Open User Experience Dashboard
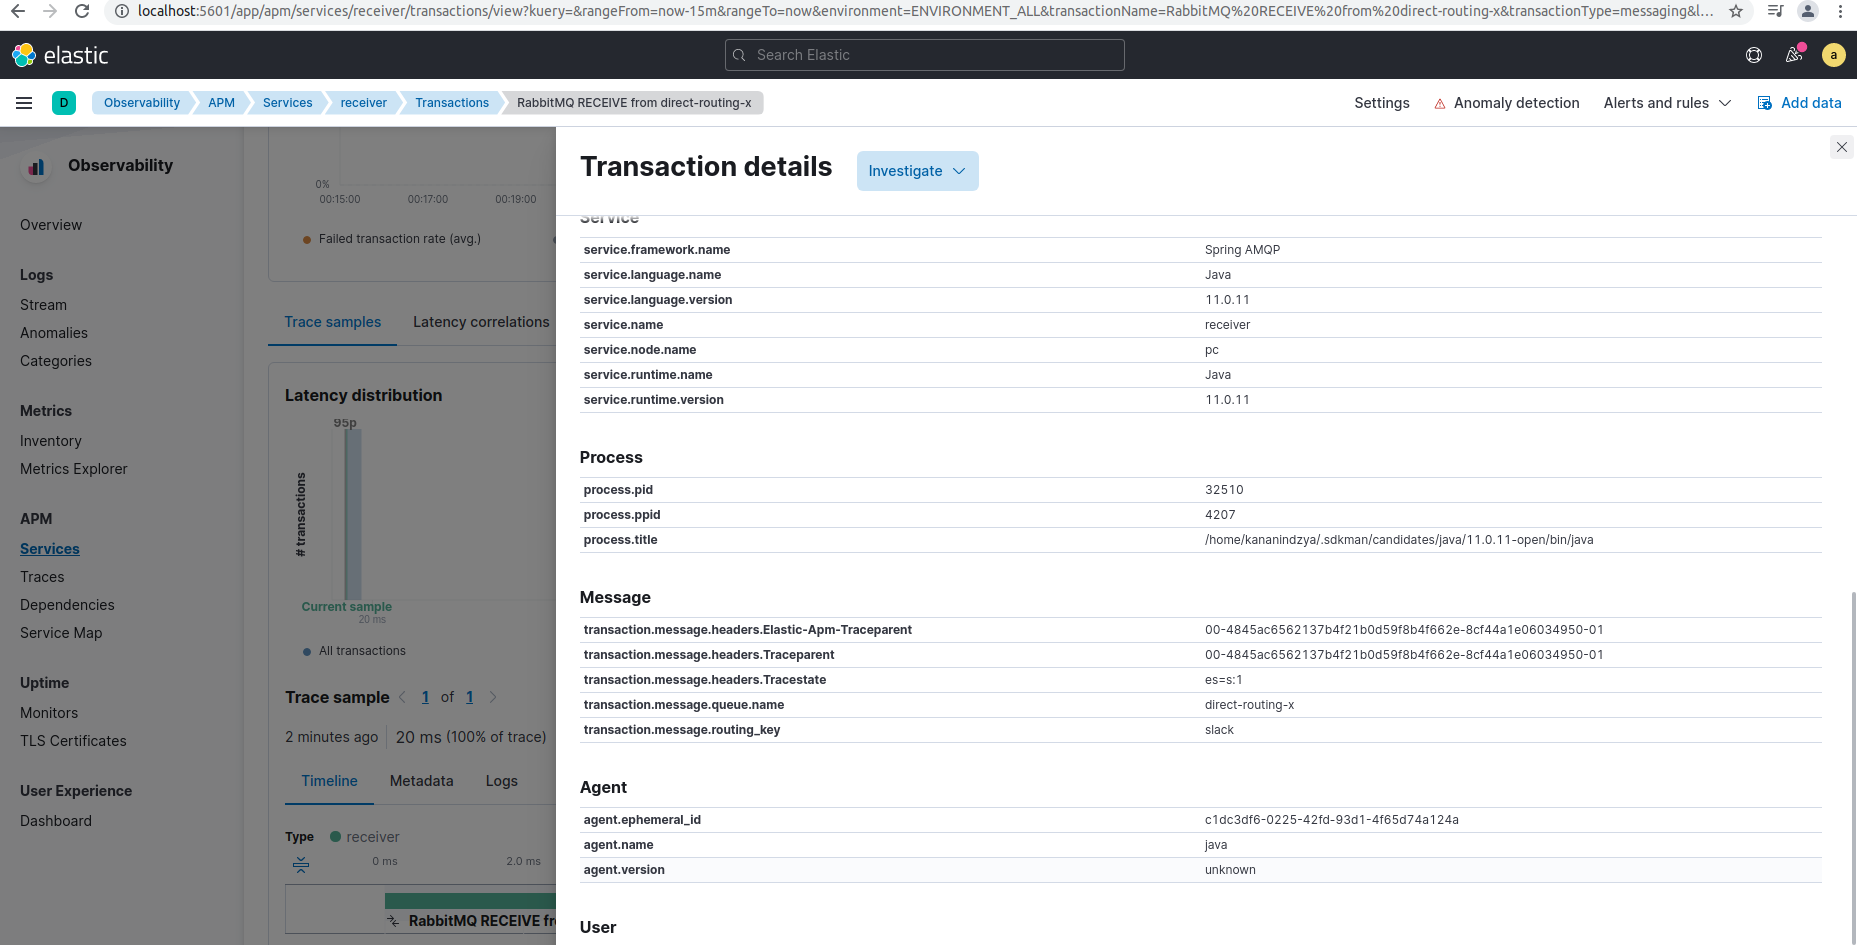This screenshot has width=1857, height=945. point(56,821)
